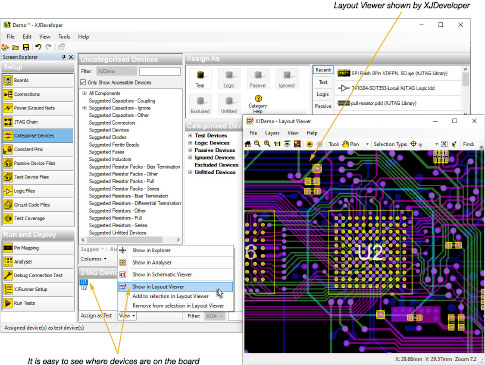Expand the Ignored Devices category
Viewport: 485px width, 365px height.
pos(190,157)
